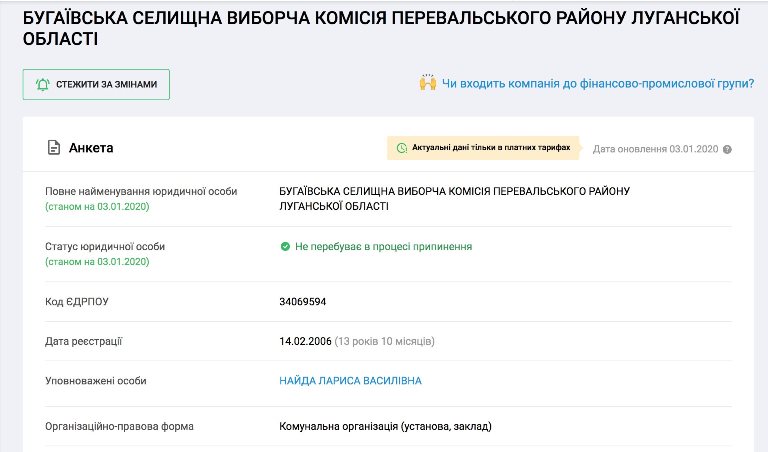
Task: Click the page title БУГАЇВСЬКА СЕЛИЩНА ВИБОРЧА КОМІСІЯ
Action: pos(383,30)
